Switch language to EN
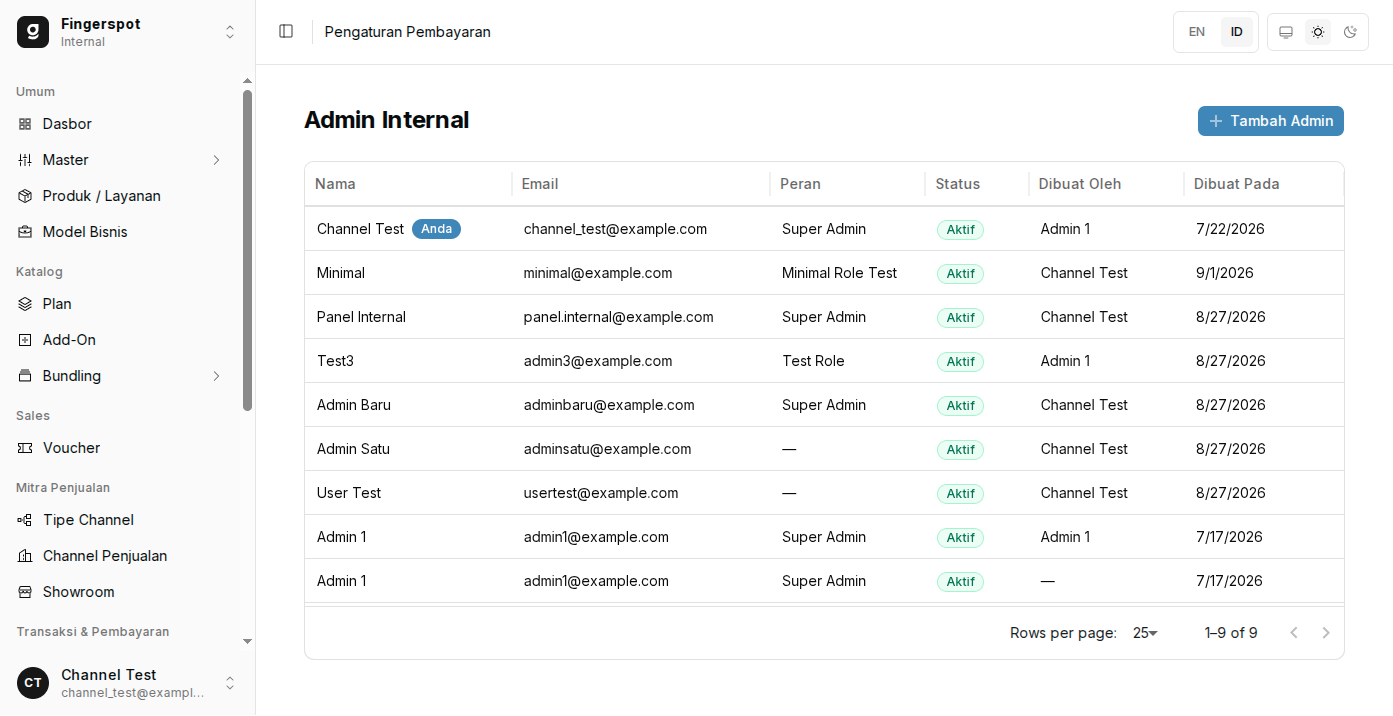 pyautogui.click(x=1196, y=32)
